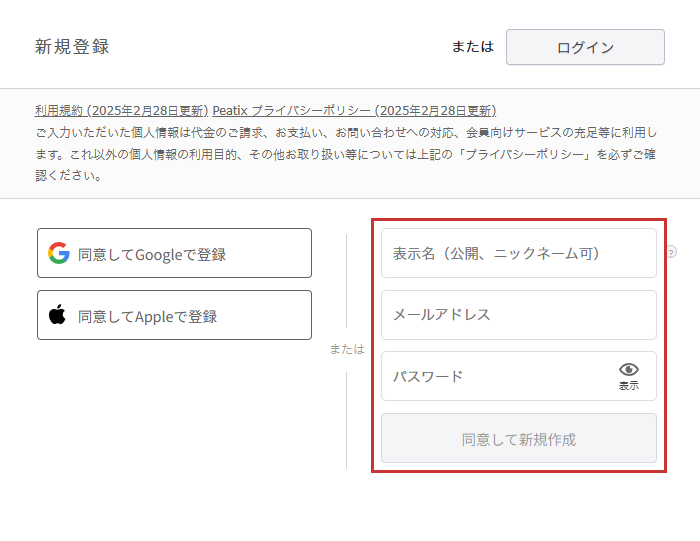Click the または text beside ログイン
The height and width of the screenshot is (541, 700).
coord(472,47)
